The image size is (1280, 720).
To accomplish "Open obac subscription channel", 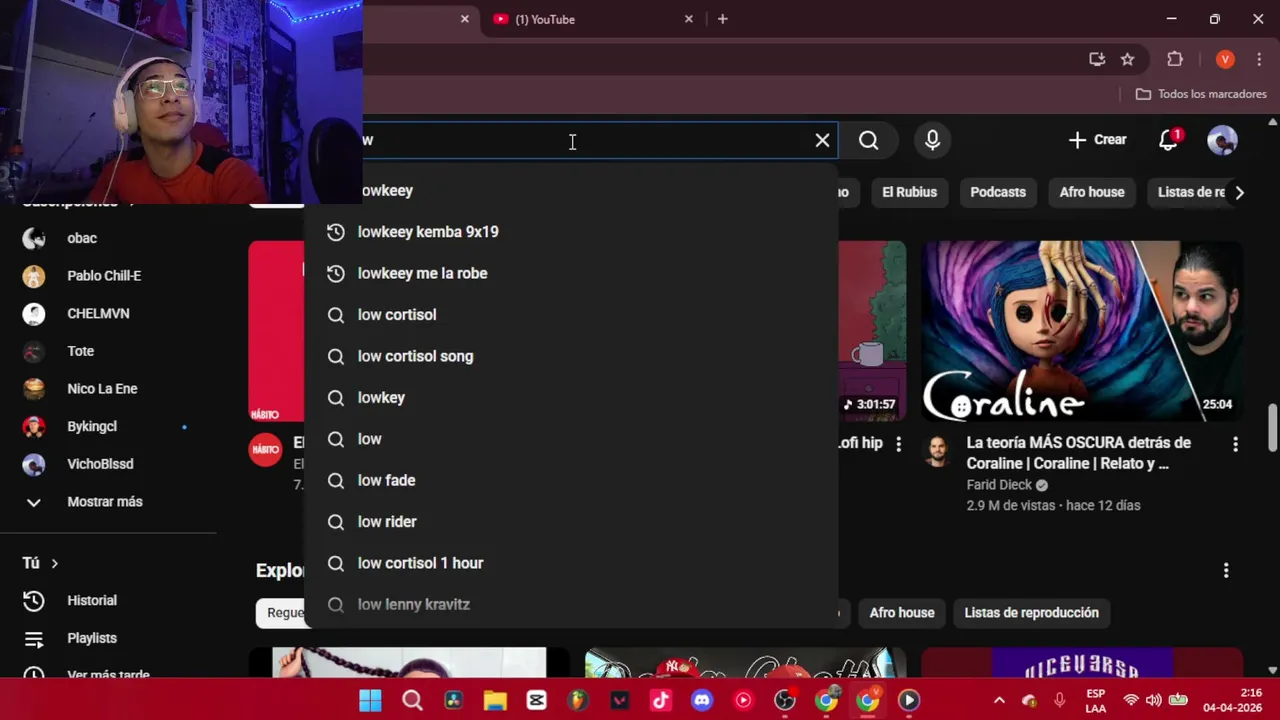I will (x=108, y=238).
